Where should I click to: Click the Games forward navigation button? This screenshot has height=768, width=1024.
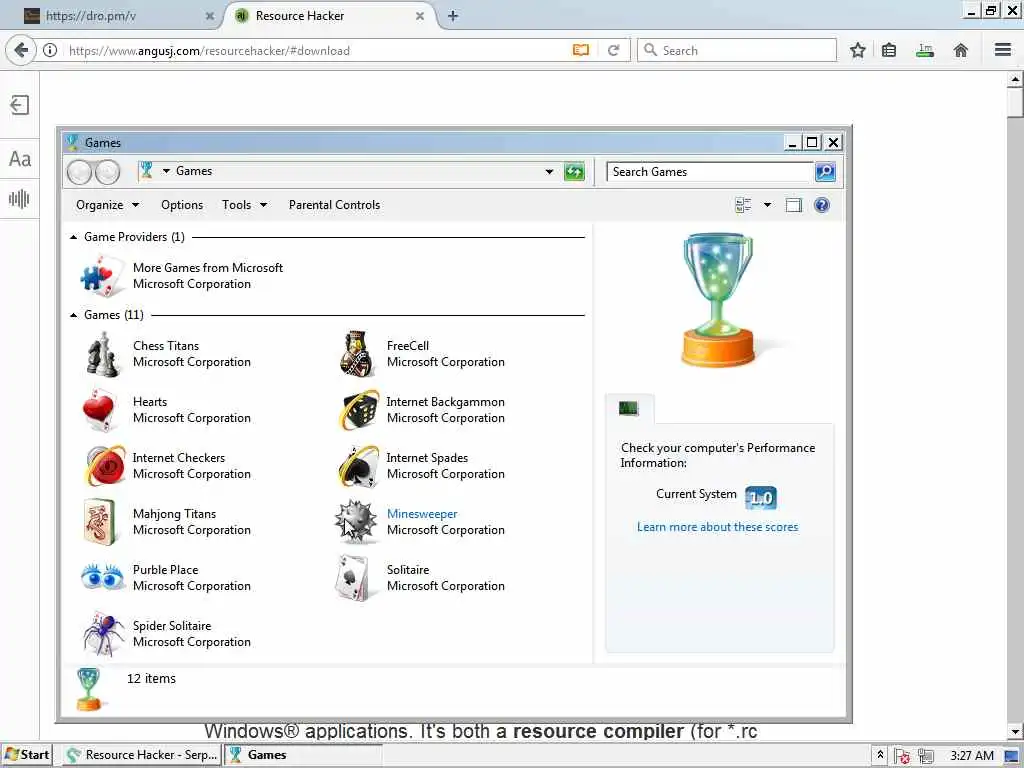[x=108, y=172]
